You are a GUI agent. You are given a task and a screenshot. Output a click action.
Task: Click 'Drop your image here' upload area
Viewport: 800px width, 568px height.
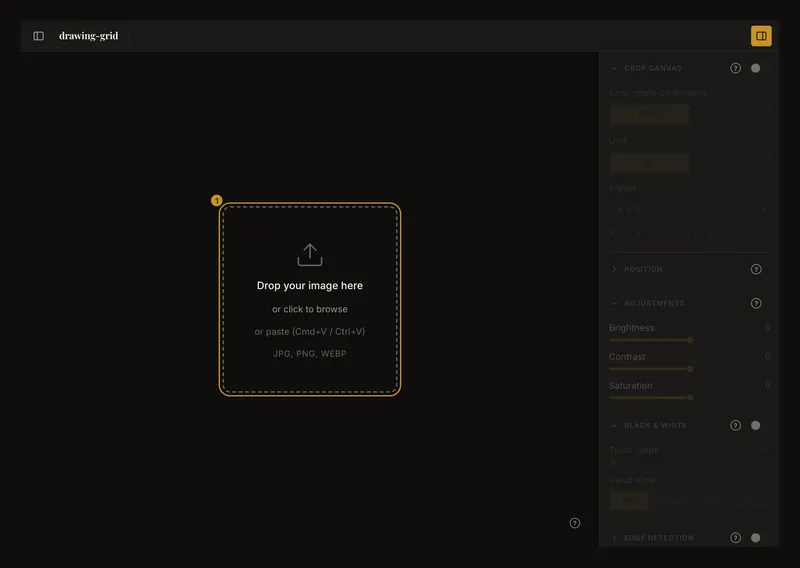click(x=310, y=300)
